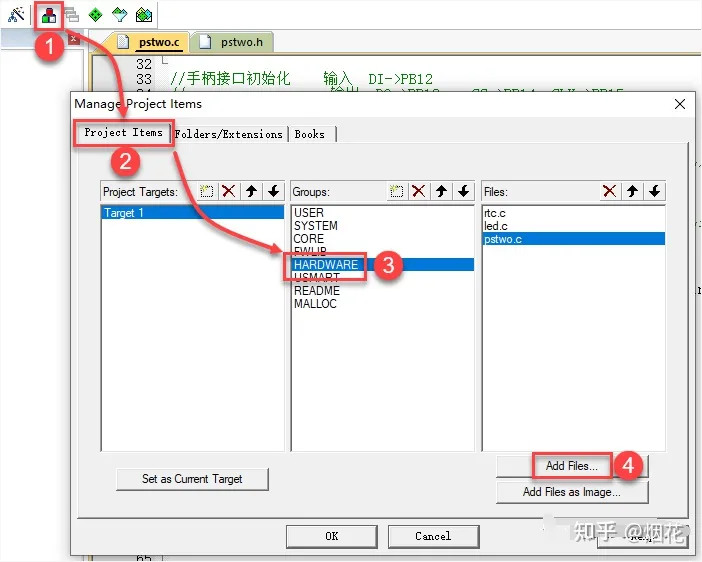Switch to the pstwo.h editor tab
The image size is (702, 562).
click(x=233, y=42)
